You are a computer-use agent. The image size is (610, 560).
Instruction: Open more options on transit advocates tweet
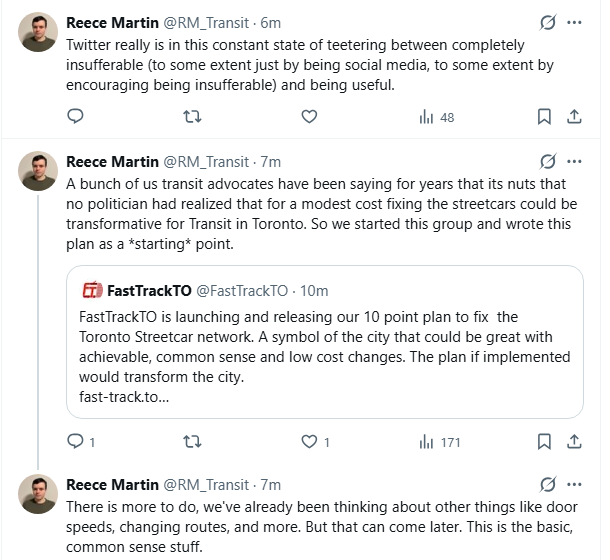tap(574, 161)
